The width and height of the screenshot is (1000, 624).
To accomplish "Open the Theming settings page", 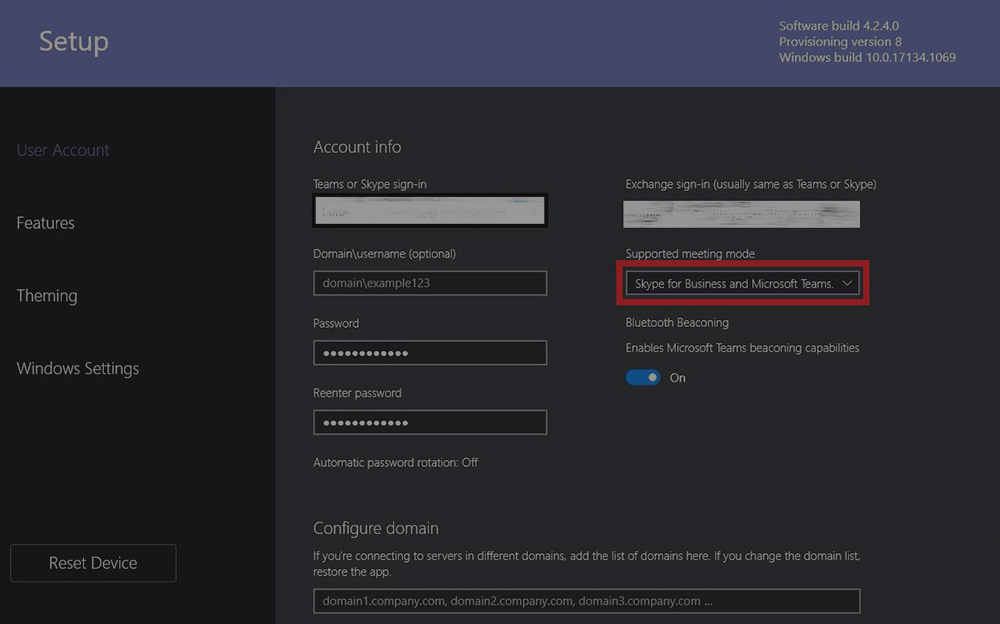I will click(46, 295).
